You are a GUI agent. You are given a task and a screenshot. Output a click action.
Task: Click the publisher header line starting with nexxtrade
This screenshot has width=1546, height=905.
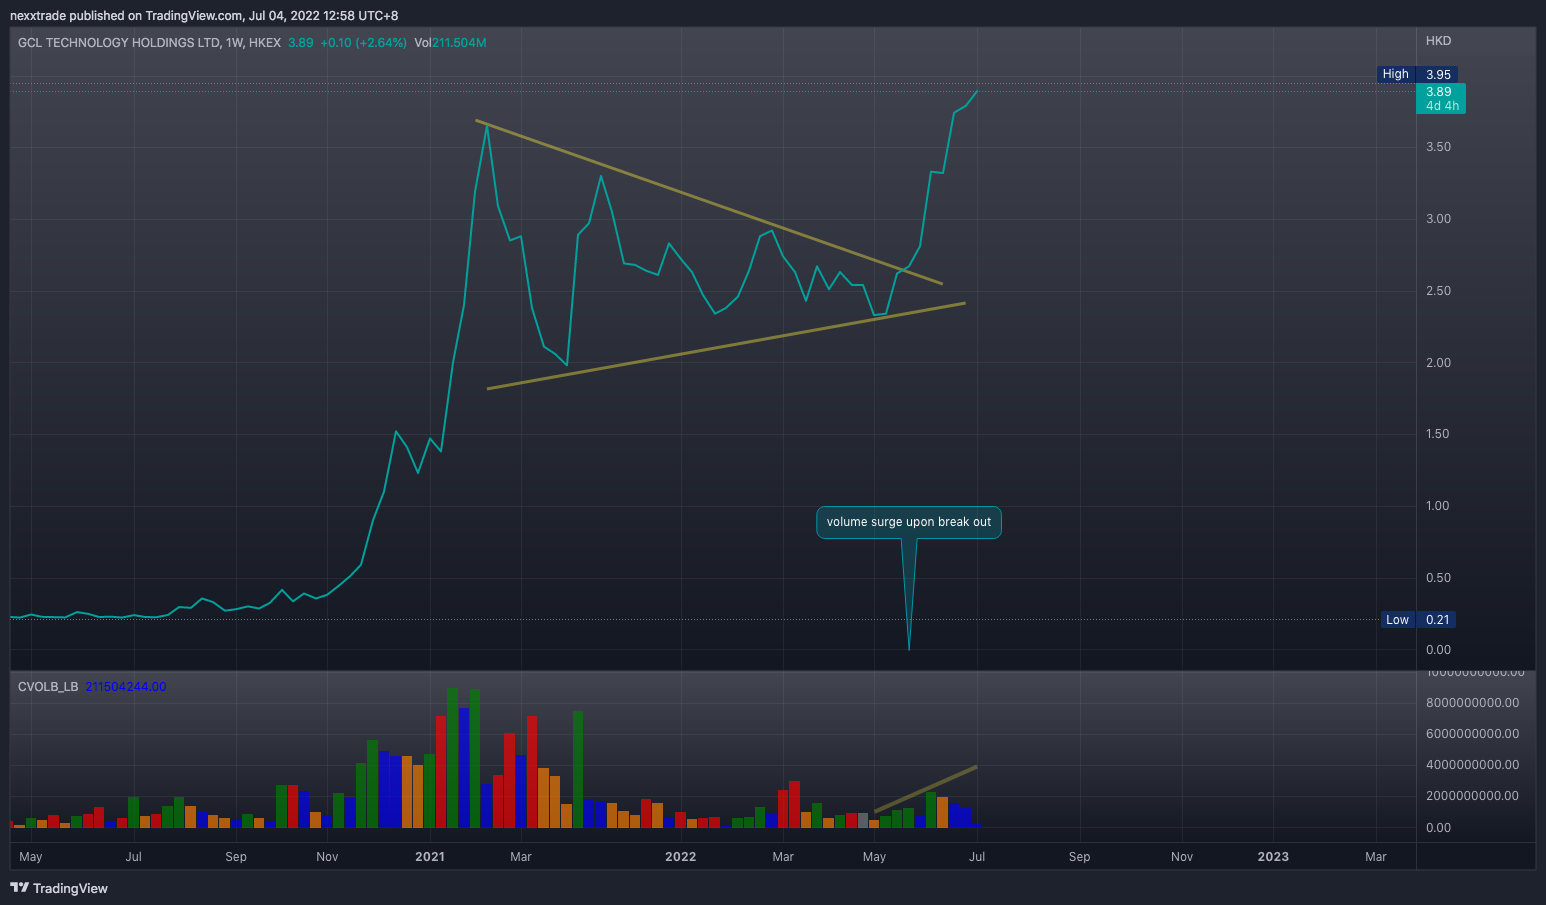204,15
